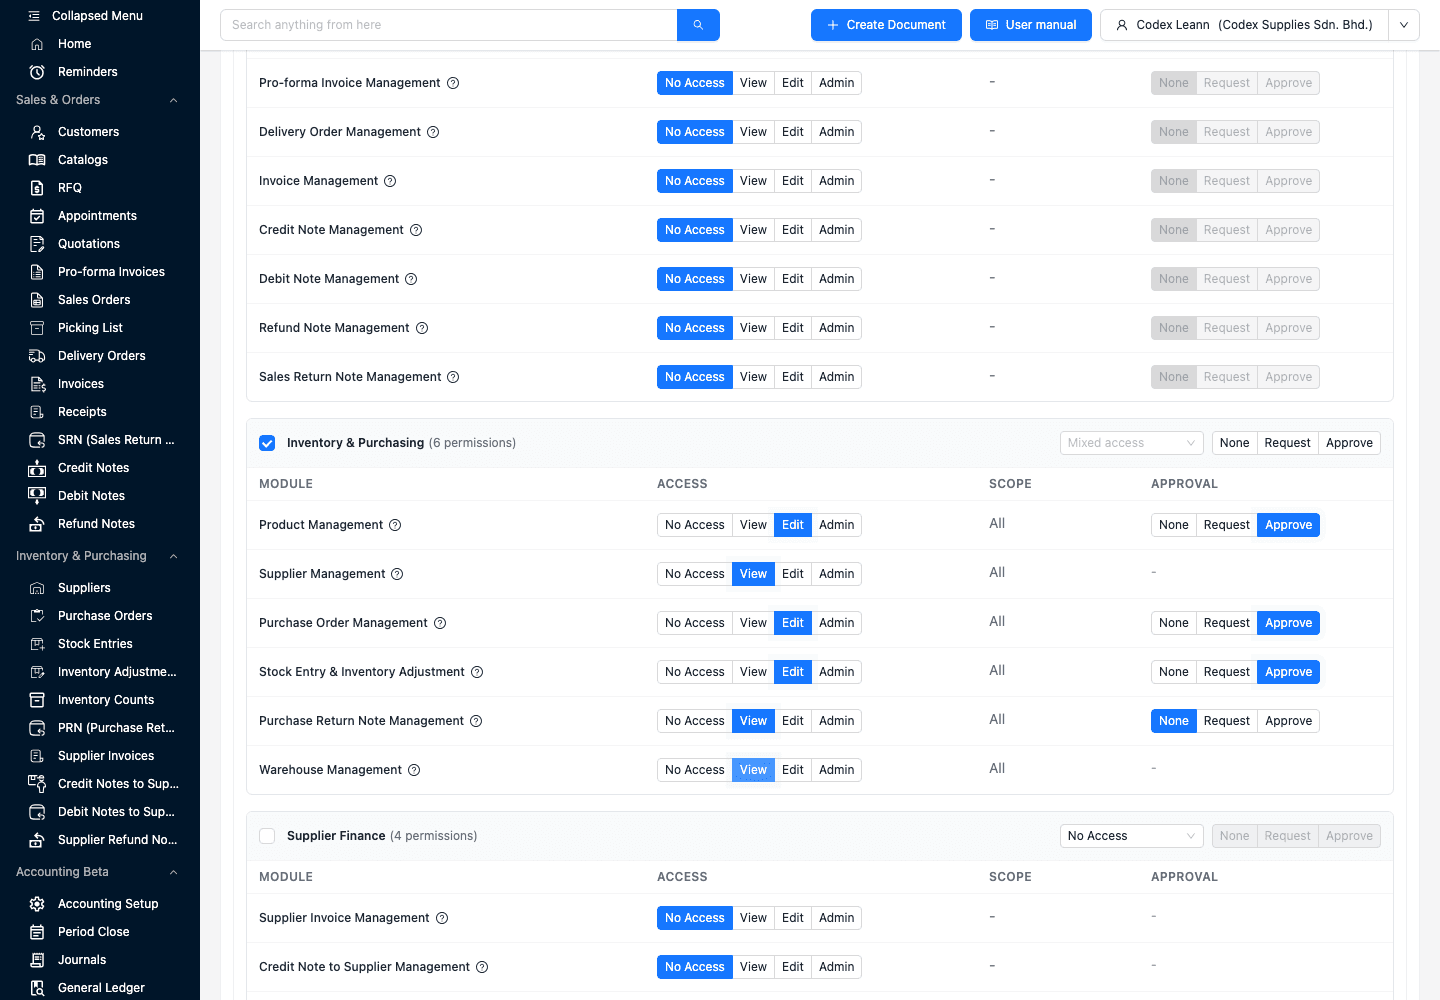Show help icon beside Warehouse Management
This screenshot has height=1000, width=1440.
point(414,770)
